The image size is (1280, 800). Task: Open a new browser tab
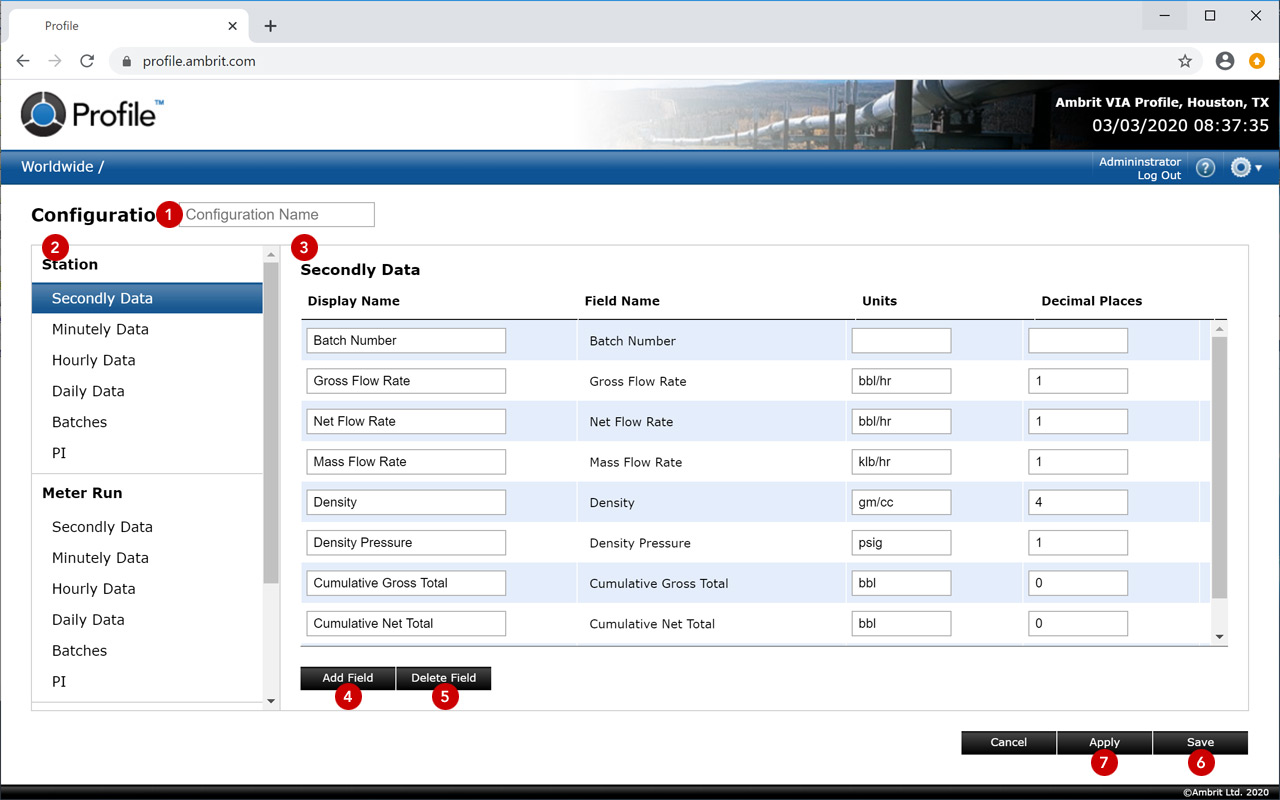click(x=270, y=26)
